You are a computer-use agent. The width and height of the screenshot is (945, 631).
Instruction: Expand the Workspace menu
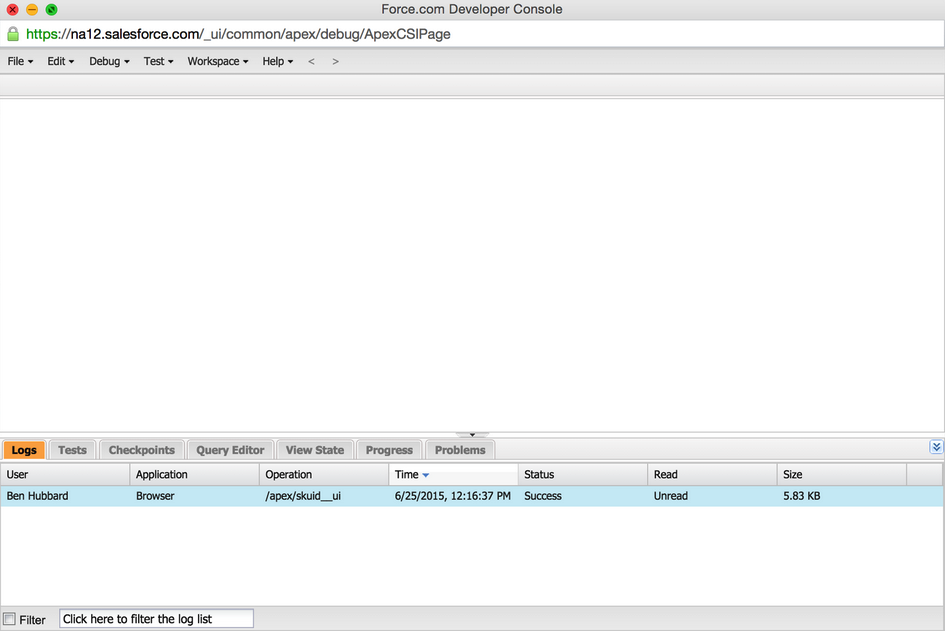tap(217, 61)
